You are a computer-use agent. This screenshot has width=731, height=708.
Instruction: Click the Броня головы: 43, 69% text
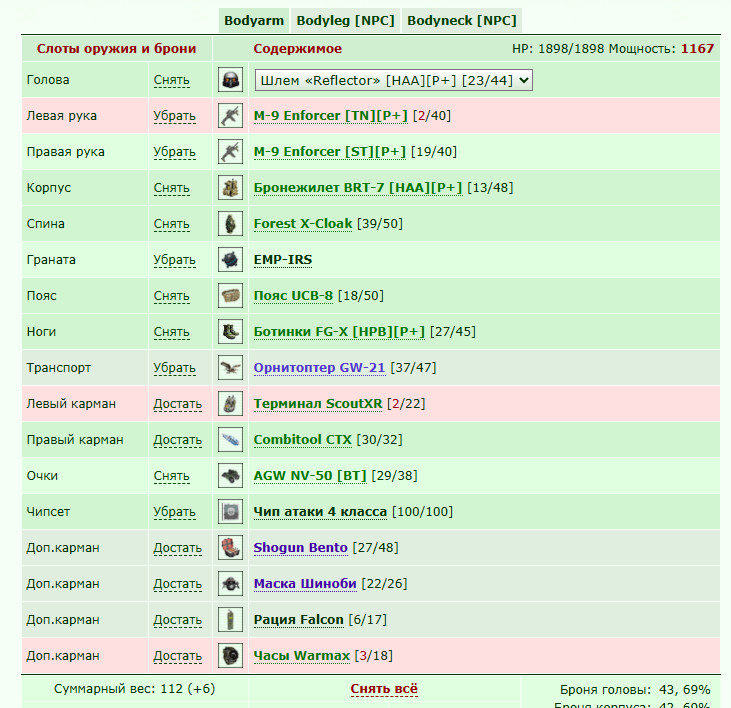pos(635,690)
